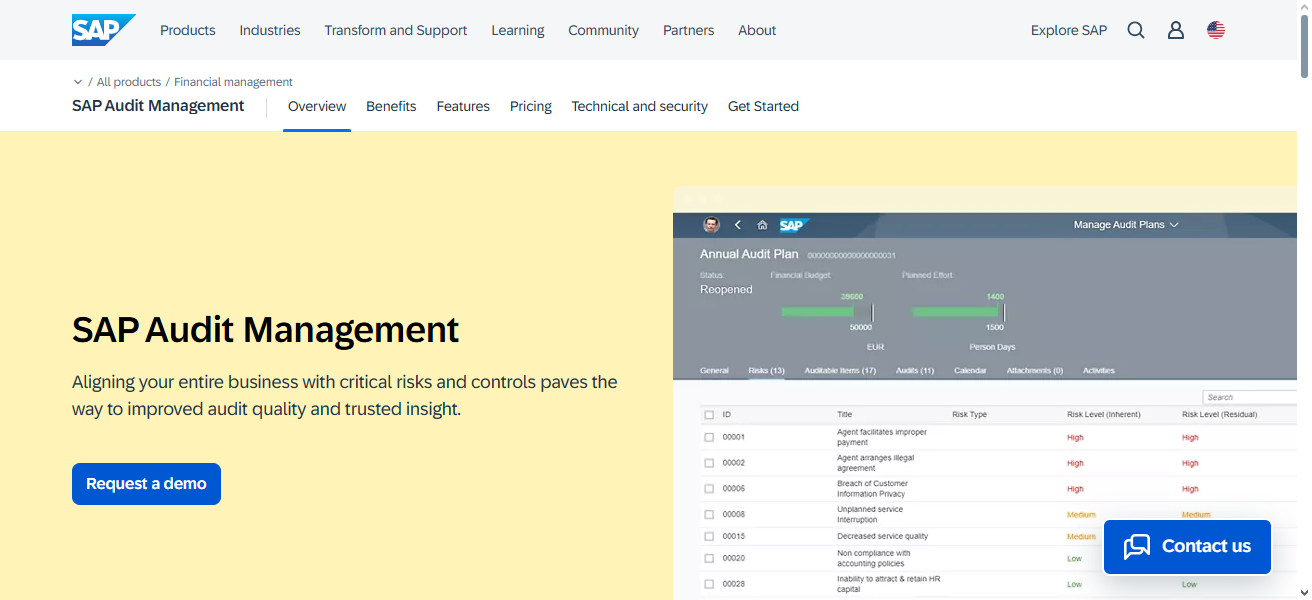Open the Explore SAP dropdown

(x=1068, y=30)
